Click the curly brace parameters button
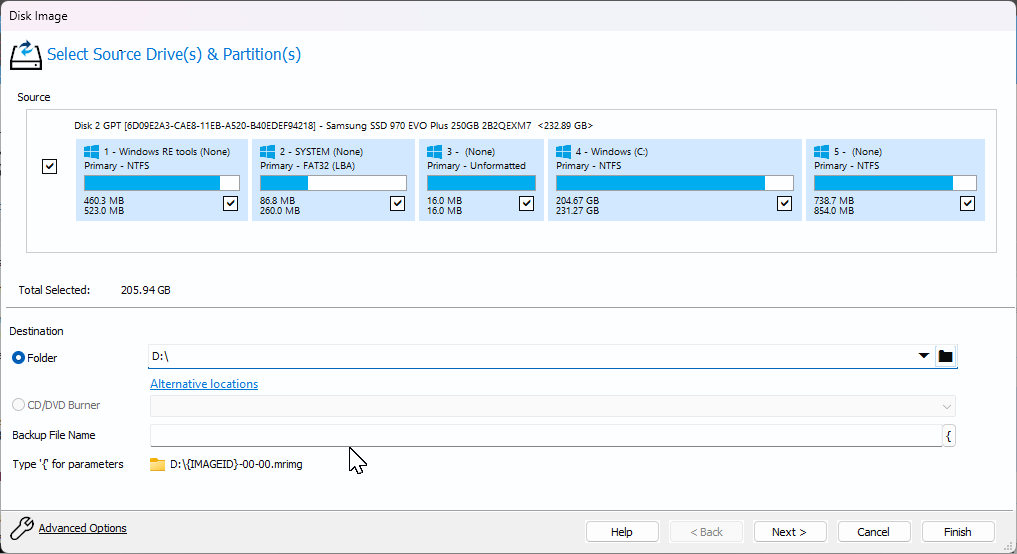 click(948, 436)
